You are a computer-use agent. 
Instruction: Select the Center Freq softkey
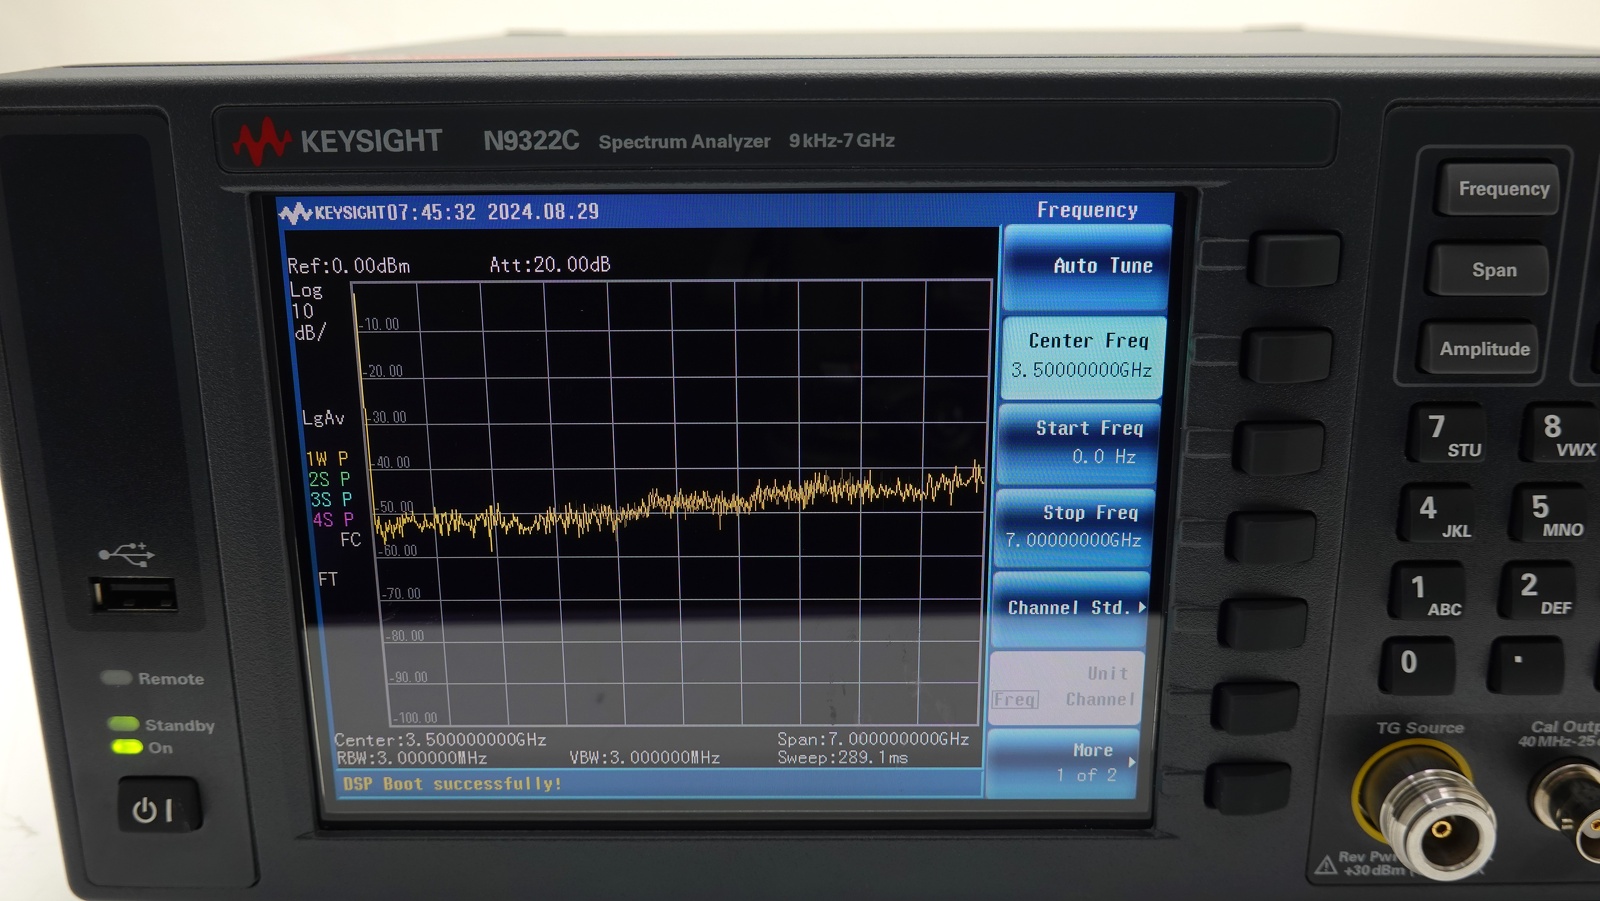(1083, 357)
